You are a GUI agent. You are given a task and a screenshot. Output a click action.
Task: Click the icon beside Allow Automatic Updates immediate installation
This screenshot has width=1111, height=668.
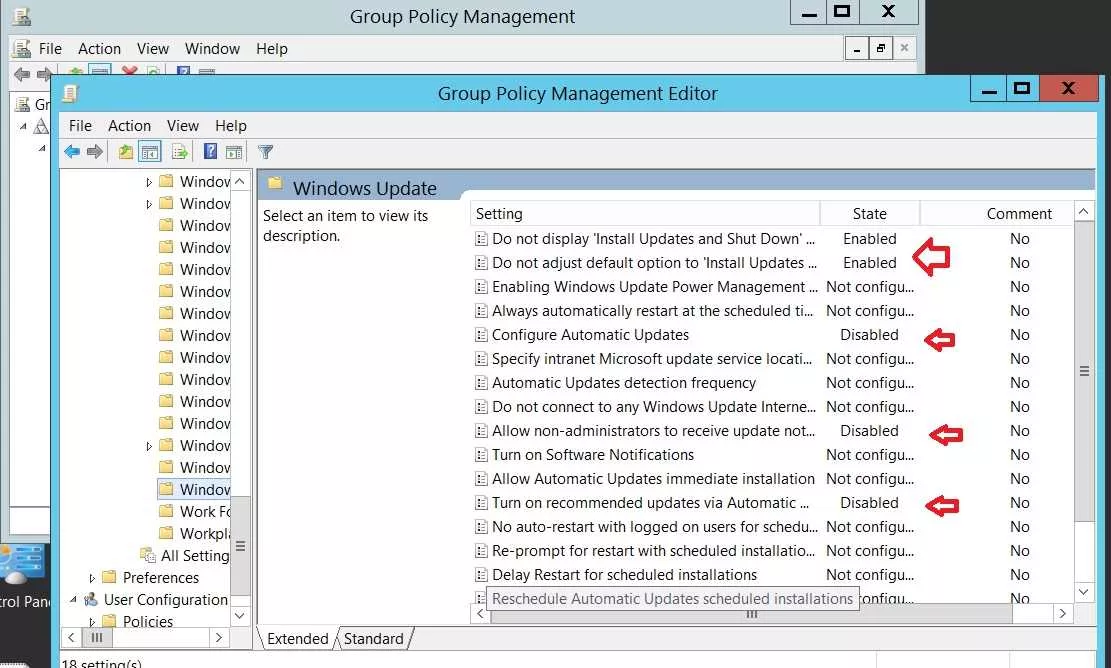pyautogui.click(x=481, y=479)
